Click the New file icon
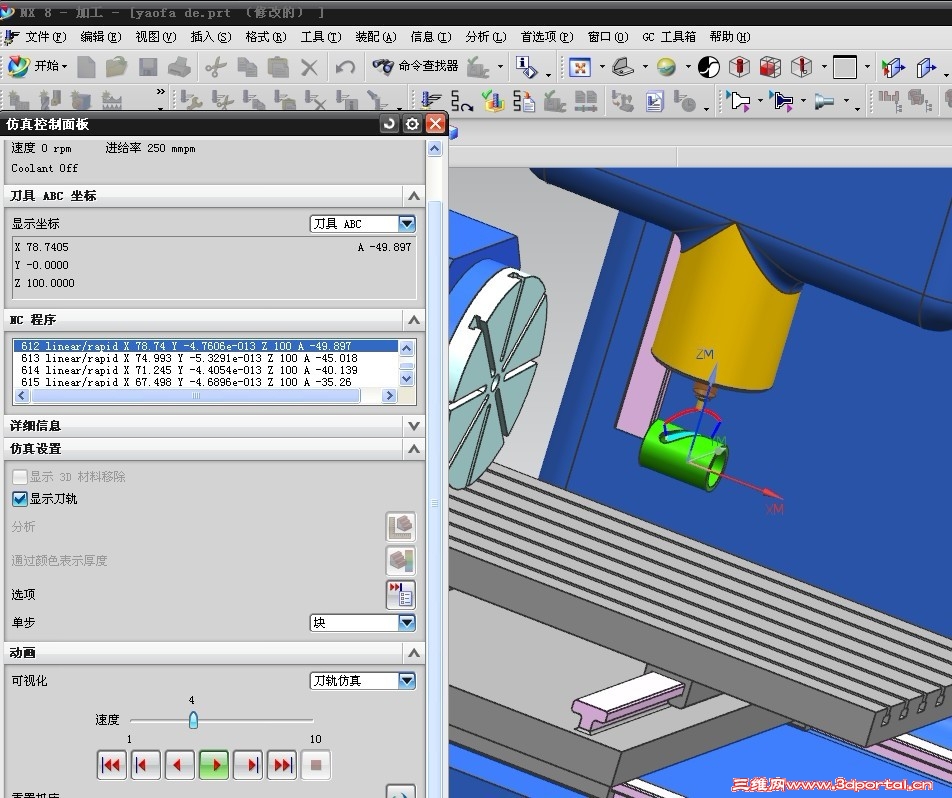 [86, 67]
